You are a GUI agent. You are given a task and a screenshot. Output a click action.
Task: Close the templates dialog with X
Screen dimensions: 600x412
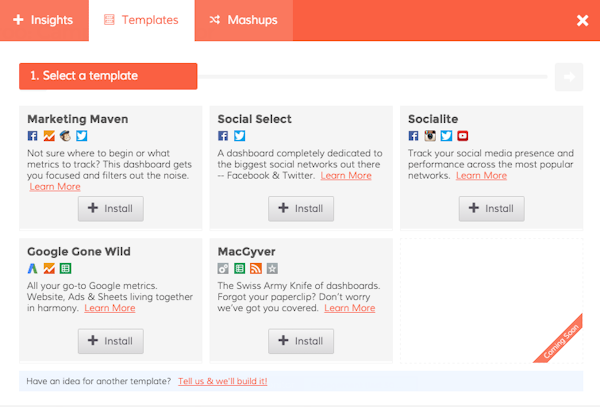tap(582, 20)
